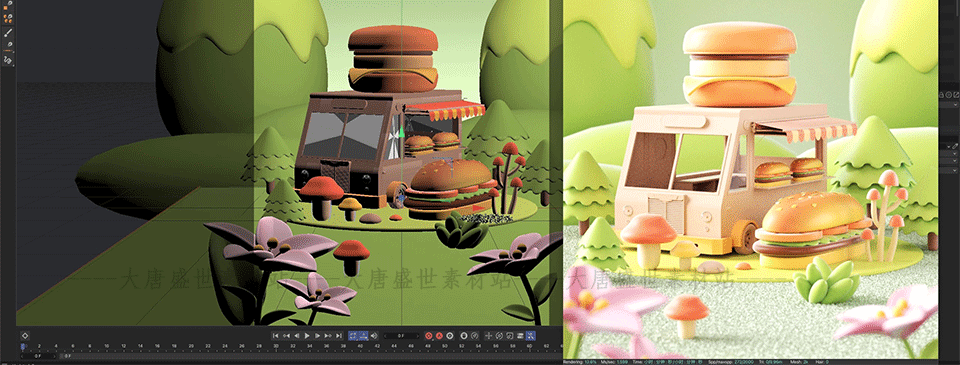Click the diamond keyframe icon above the timeline
960x365 pixels.
tap(25, 336)
